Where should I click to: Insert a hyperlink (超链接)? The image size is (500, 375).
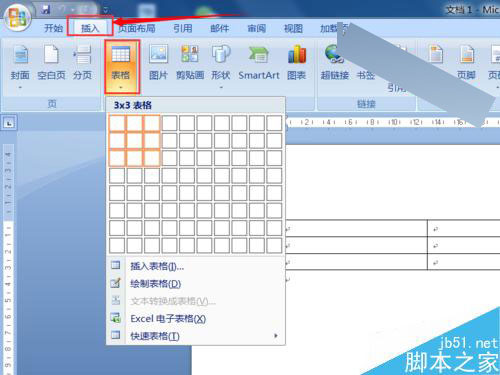(334, 63)
